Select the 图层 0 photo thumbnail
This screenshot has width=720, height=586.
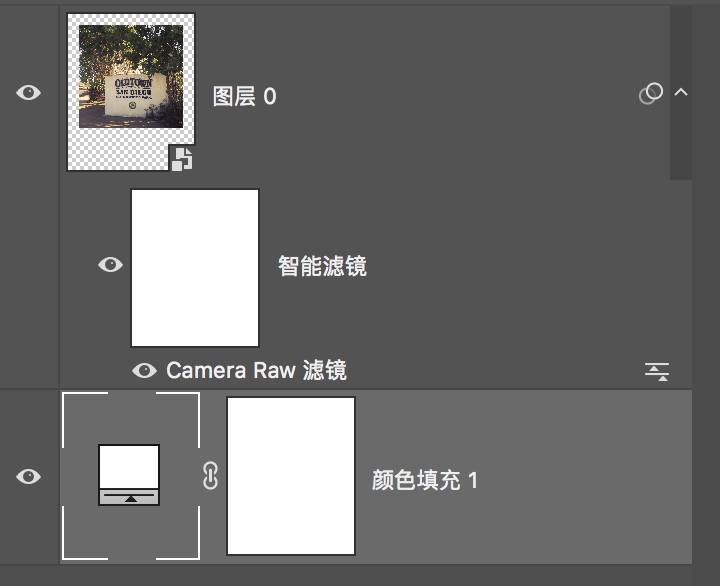(131, 92)
